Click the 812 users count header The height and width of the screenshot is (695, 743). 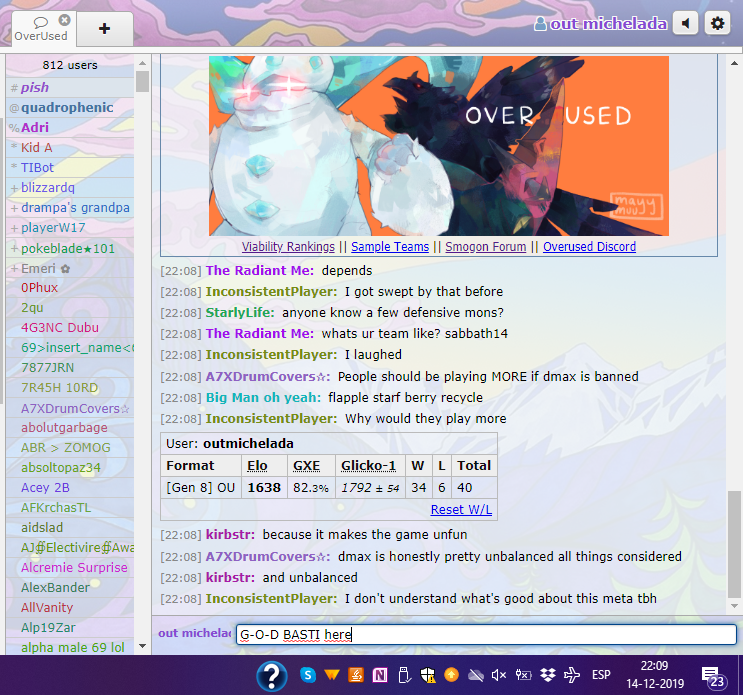point(70,65)
